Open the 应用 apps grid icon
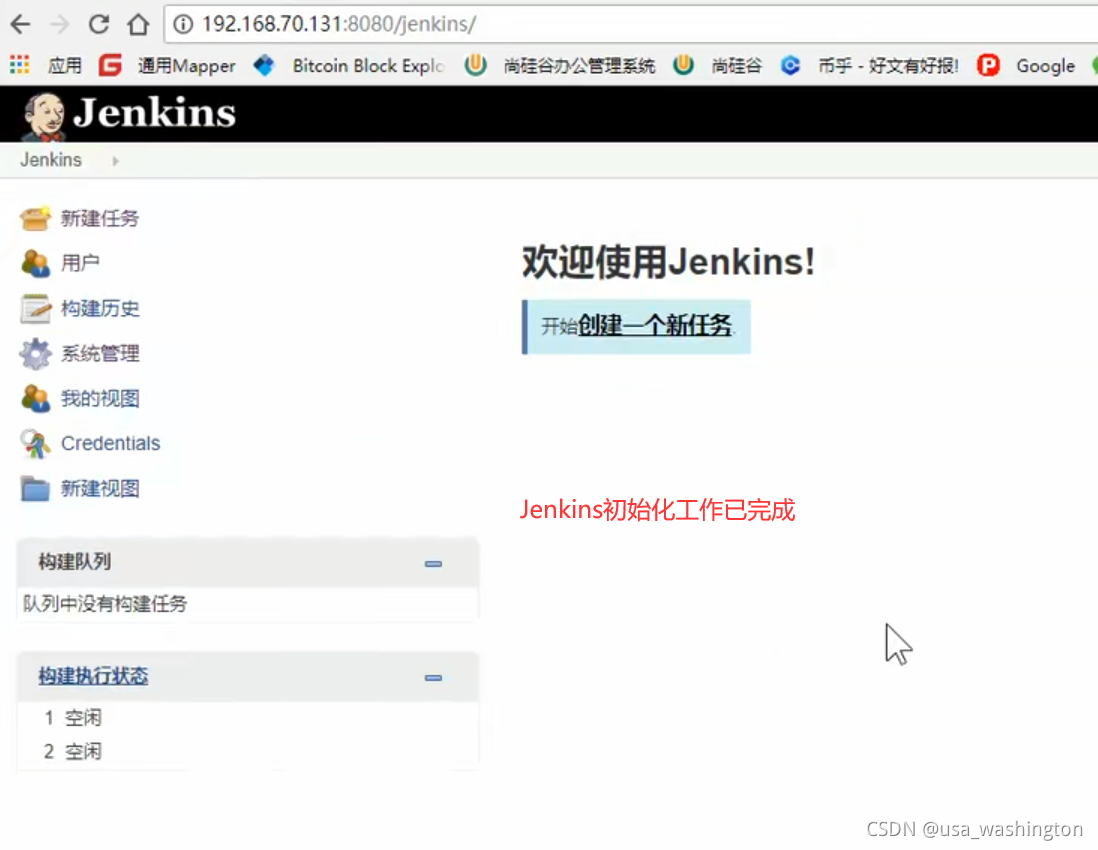1098x850 pixels. (x=20, y=65)
